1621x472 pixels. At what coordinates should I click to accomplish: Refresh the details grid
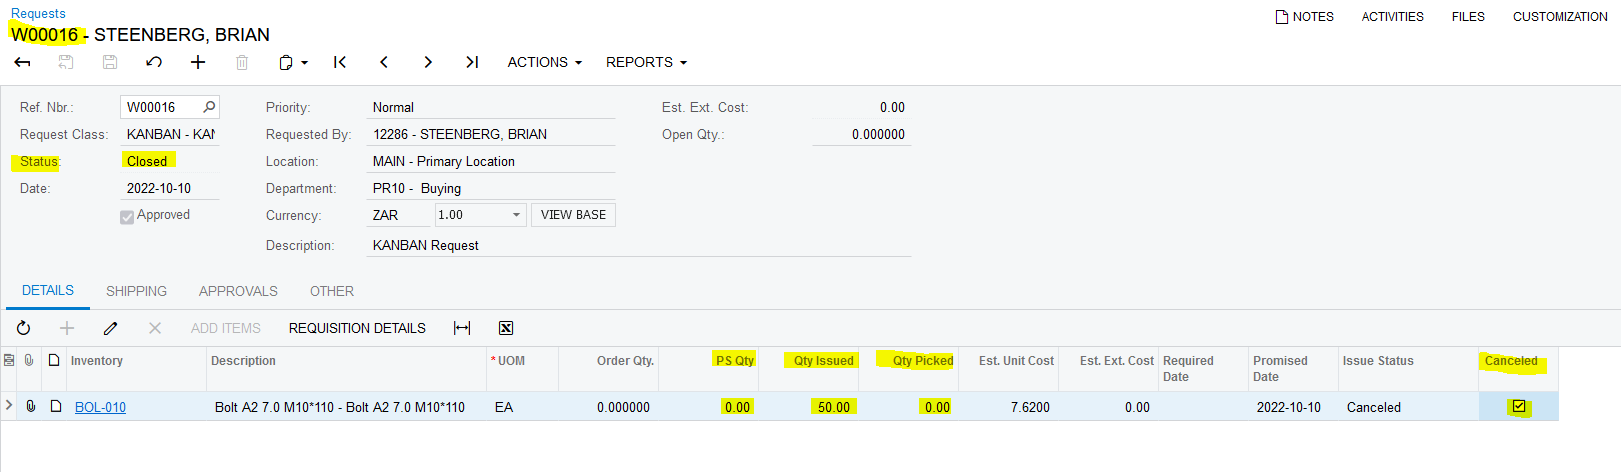click(23, 328)
